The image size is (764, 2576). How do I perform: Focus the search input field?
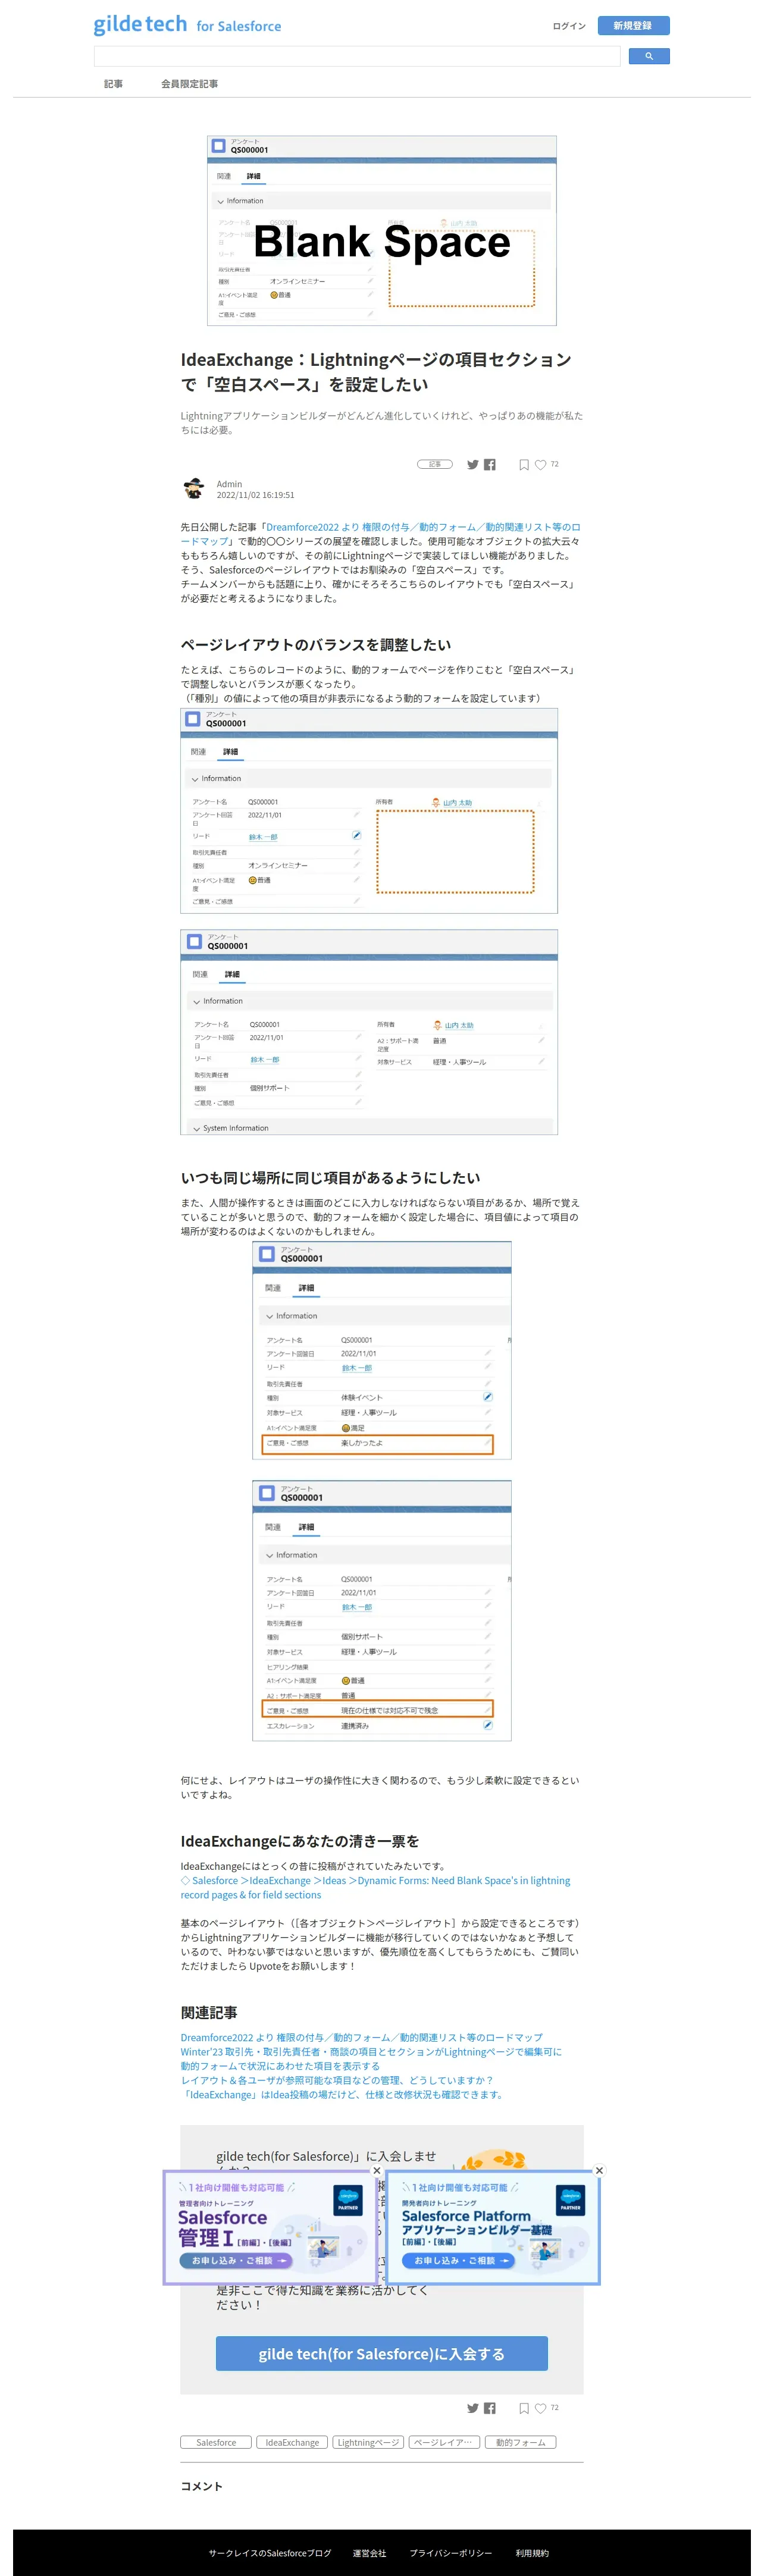(x=357, y=56)
